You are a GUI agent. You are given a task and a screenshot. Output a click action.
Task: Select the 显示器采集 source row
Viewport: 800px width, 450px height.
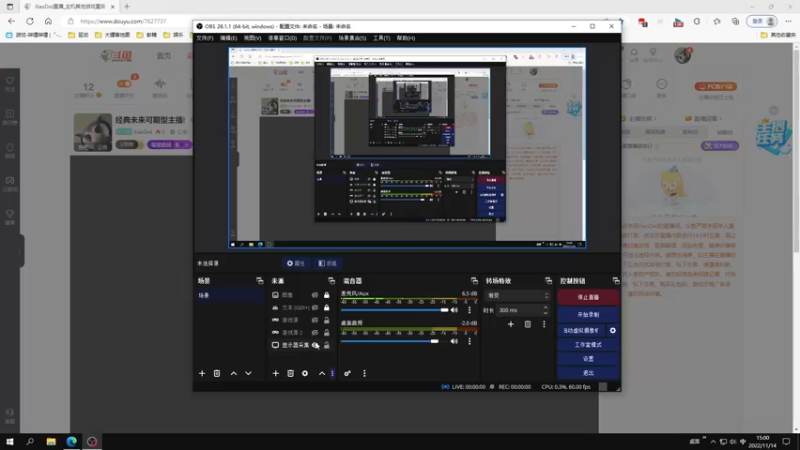point(303,345)
